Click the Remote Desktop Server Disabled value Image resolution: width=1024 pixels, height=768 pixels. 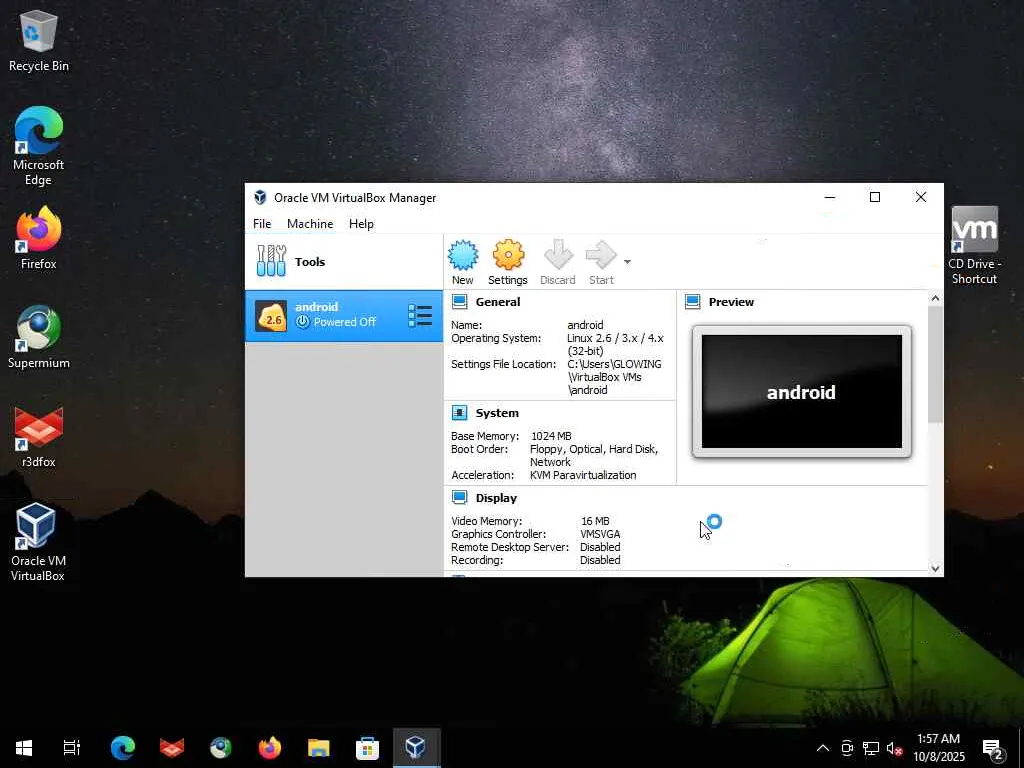tap(600, 547)
